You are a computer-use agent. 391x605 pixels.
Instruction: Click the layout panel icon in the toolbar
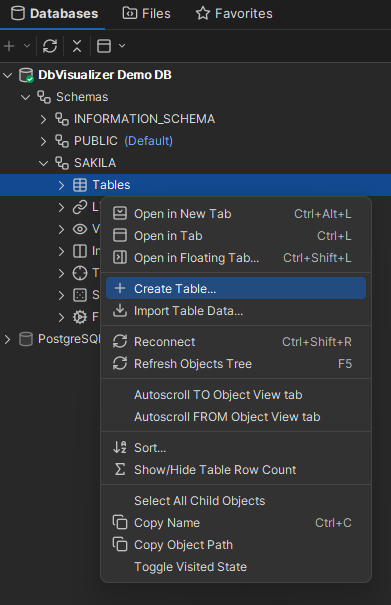pos(104,46)
